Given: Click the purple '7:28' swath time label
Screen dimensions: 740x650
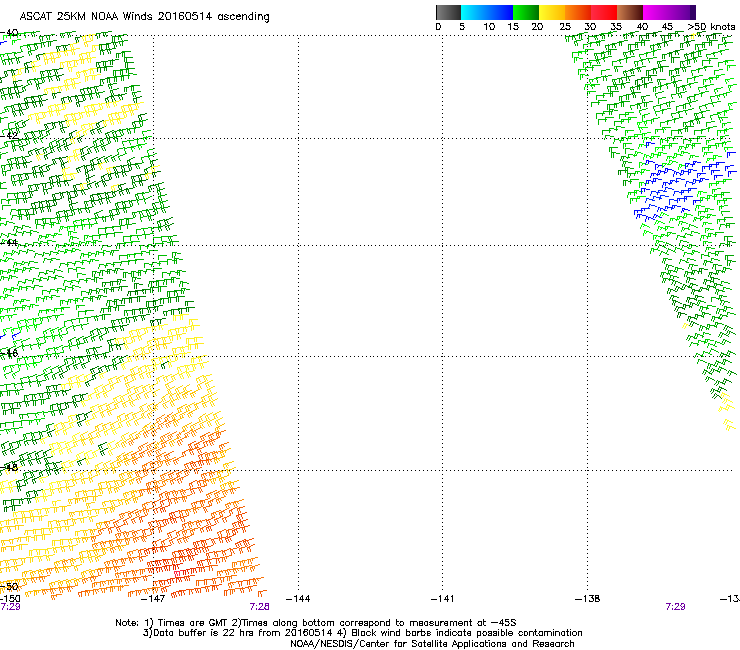Looking at the screenshot, I should [x=260, y=607].
